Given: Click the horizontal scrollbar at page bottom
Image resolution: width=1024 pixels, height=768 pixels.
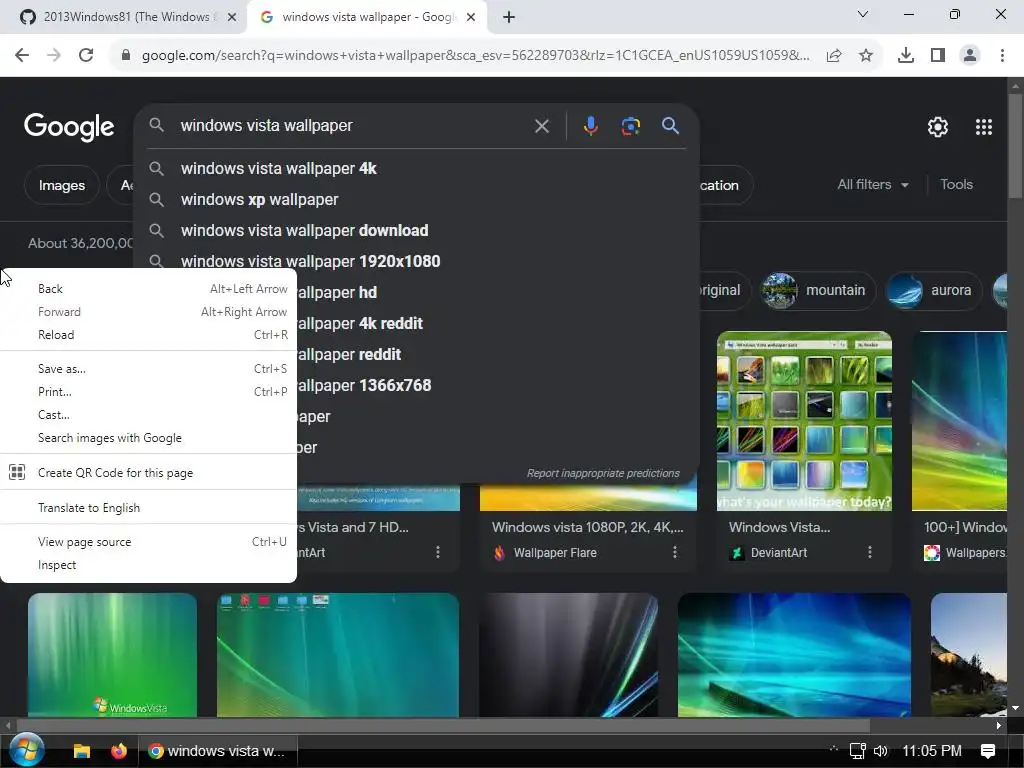Looking at the screenshot, I should tap(443, 726).
